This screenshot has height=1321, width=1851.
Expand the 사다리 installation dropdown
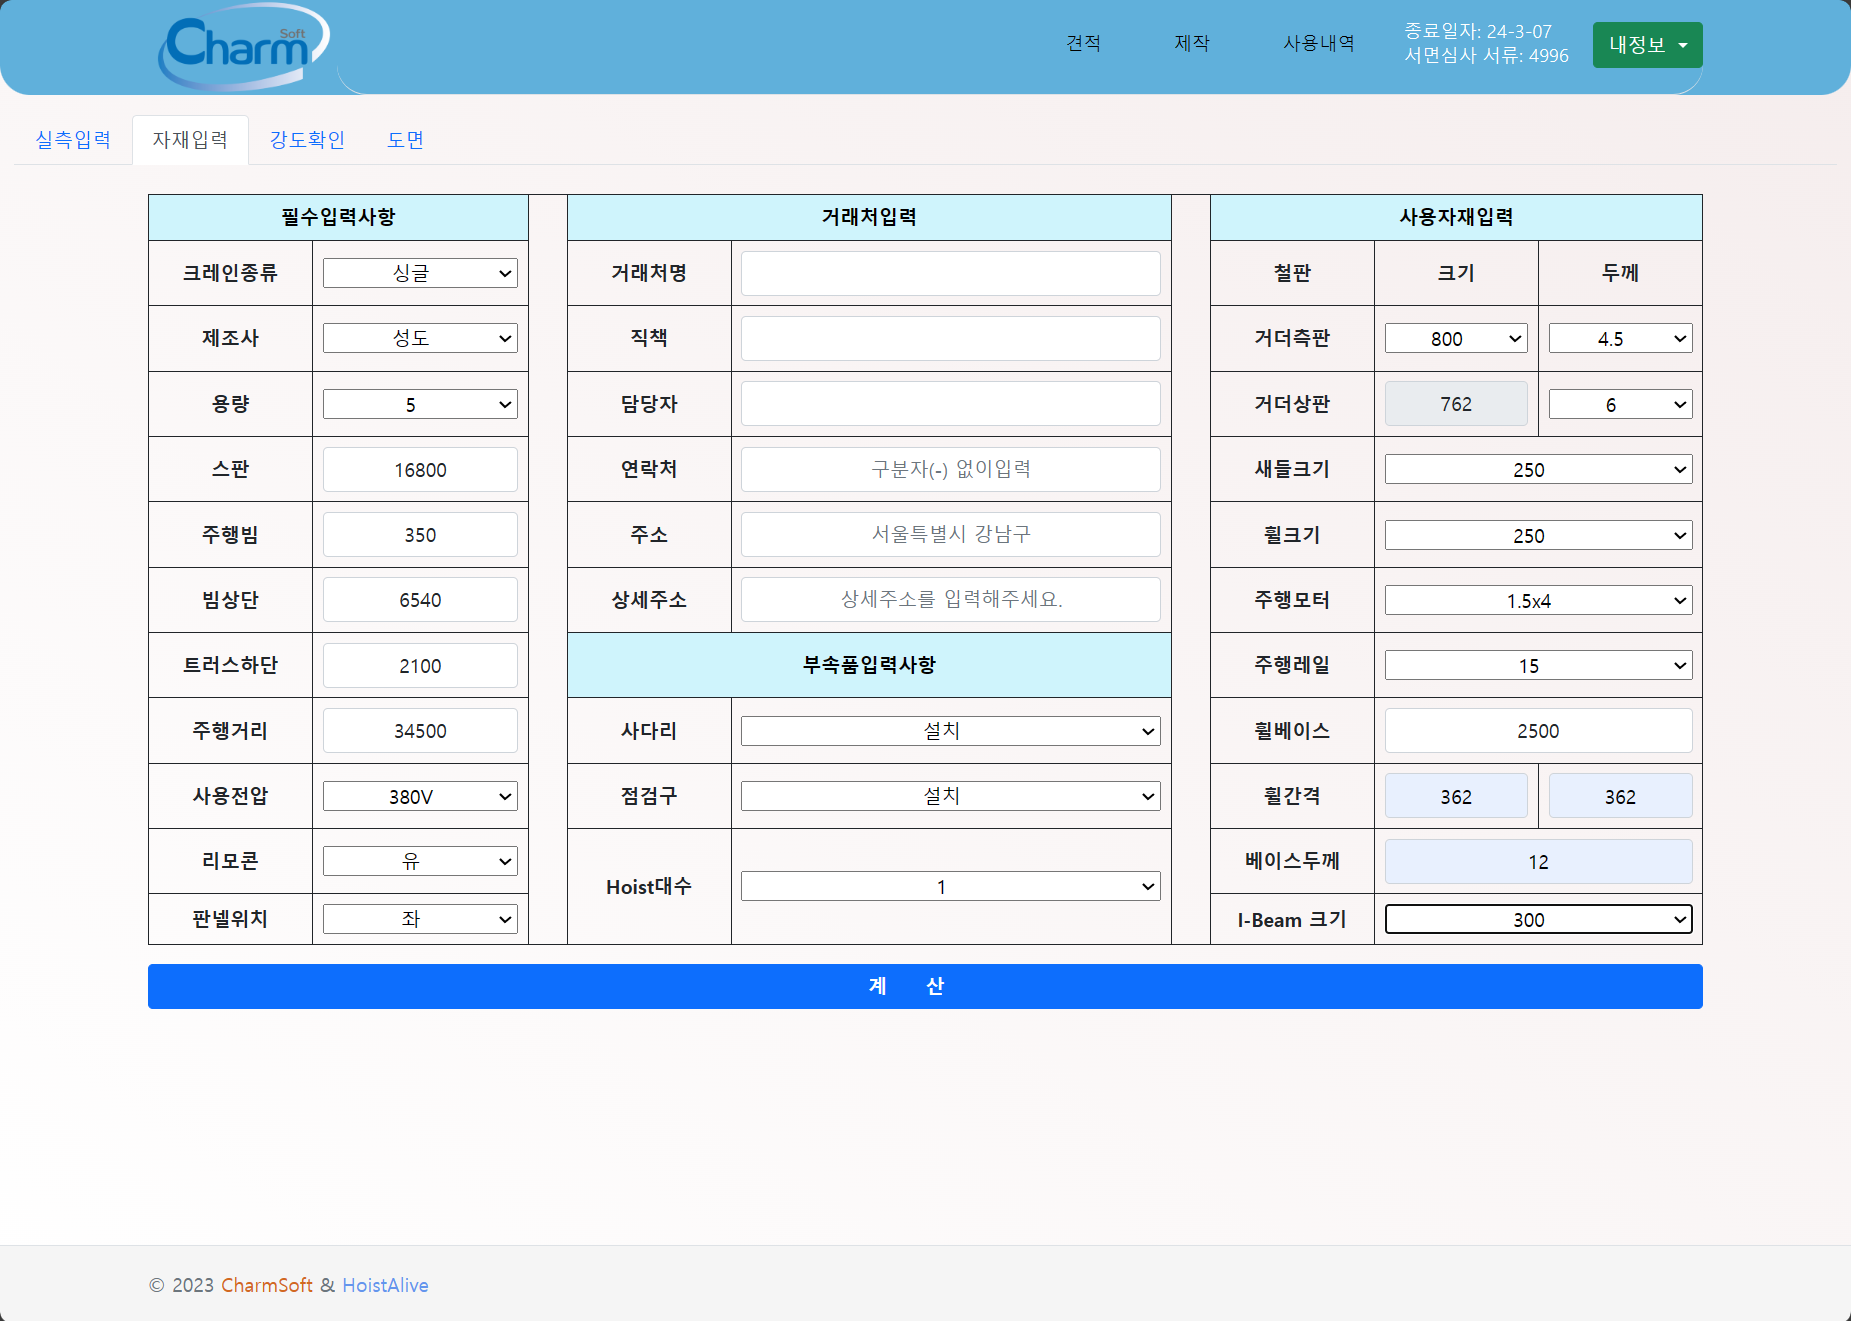tap(949, 731)
